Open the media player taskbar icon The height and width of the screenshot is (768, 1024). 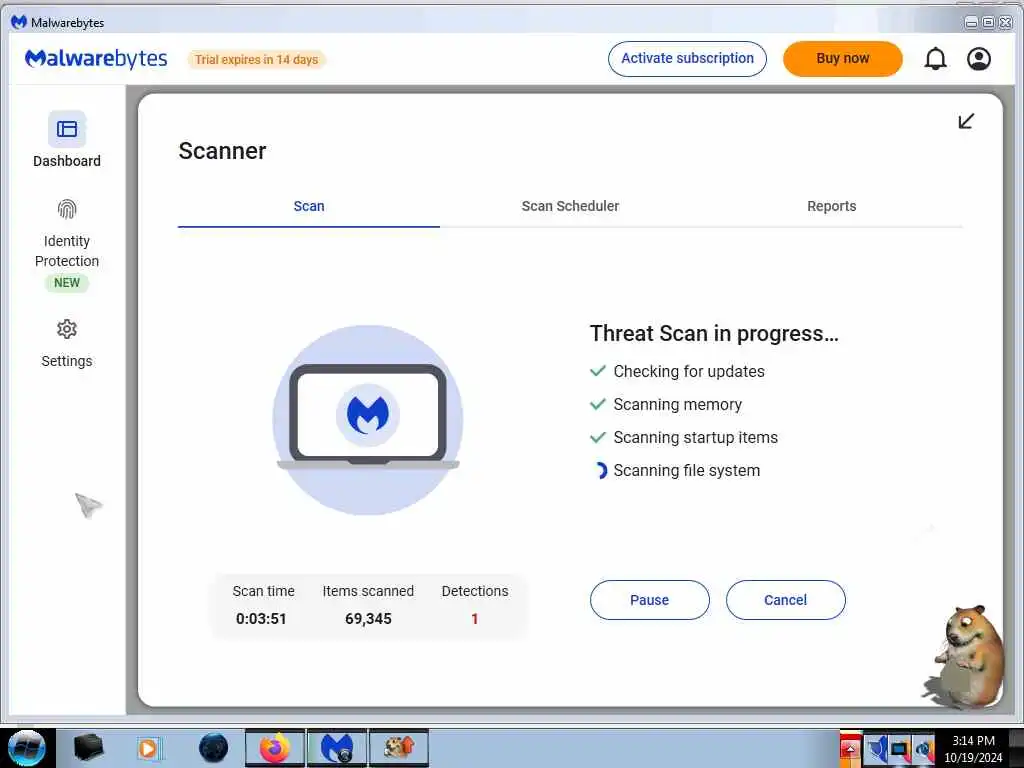[x=148, y=748]
